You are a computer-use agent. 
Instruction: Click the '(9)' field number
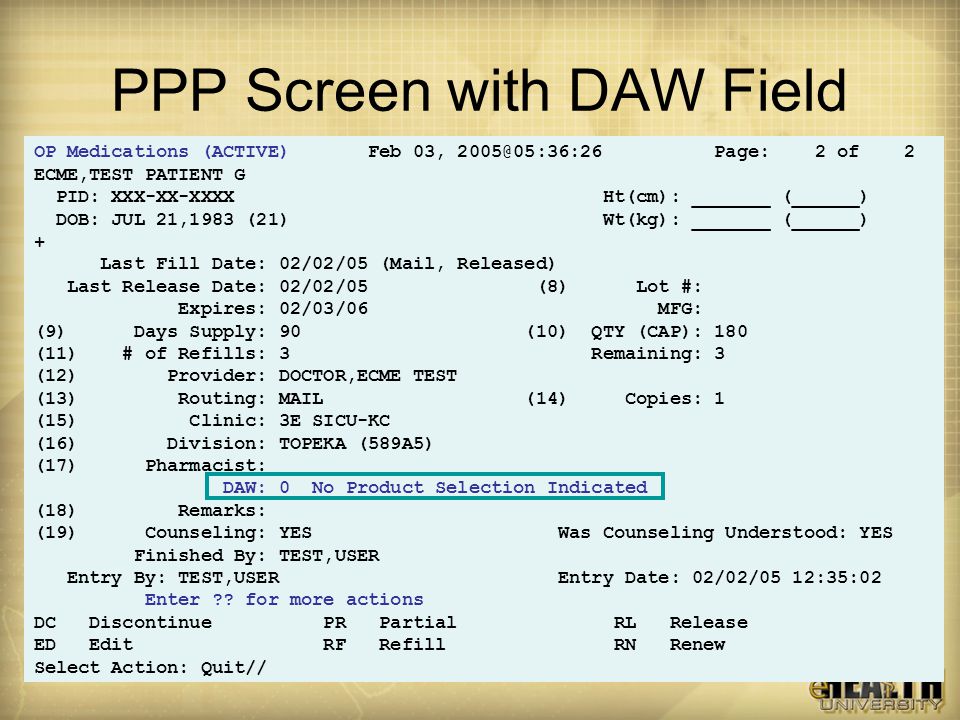click(50, 331)
